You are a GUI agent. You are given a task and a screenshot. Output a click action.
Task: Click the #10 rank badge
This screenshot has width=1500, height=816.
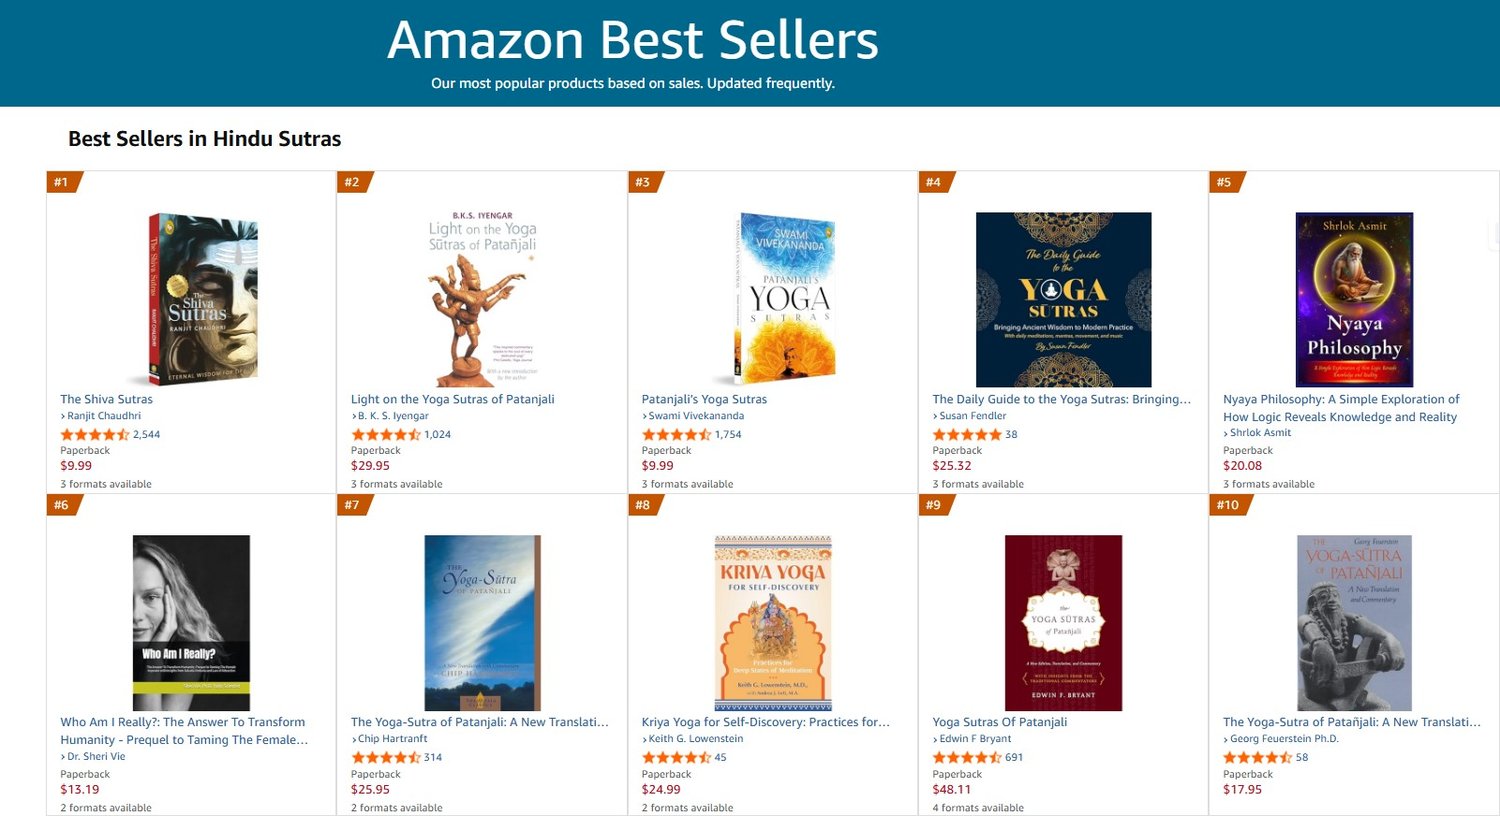[1227, 505]
